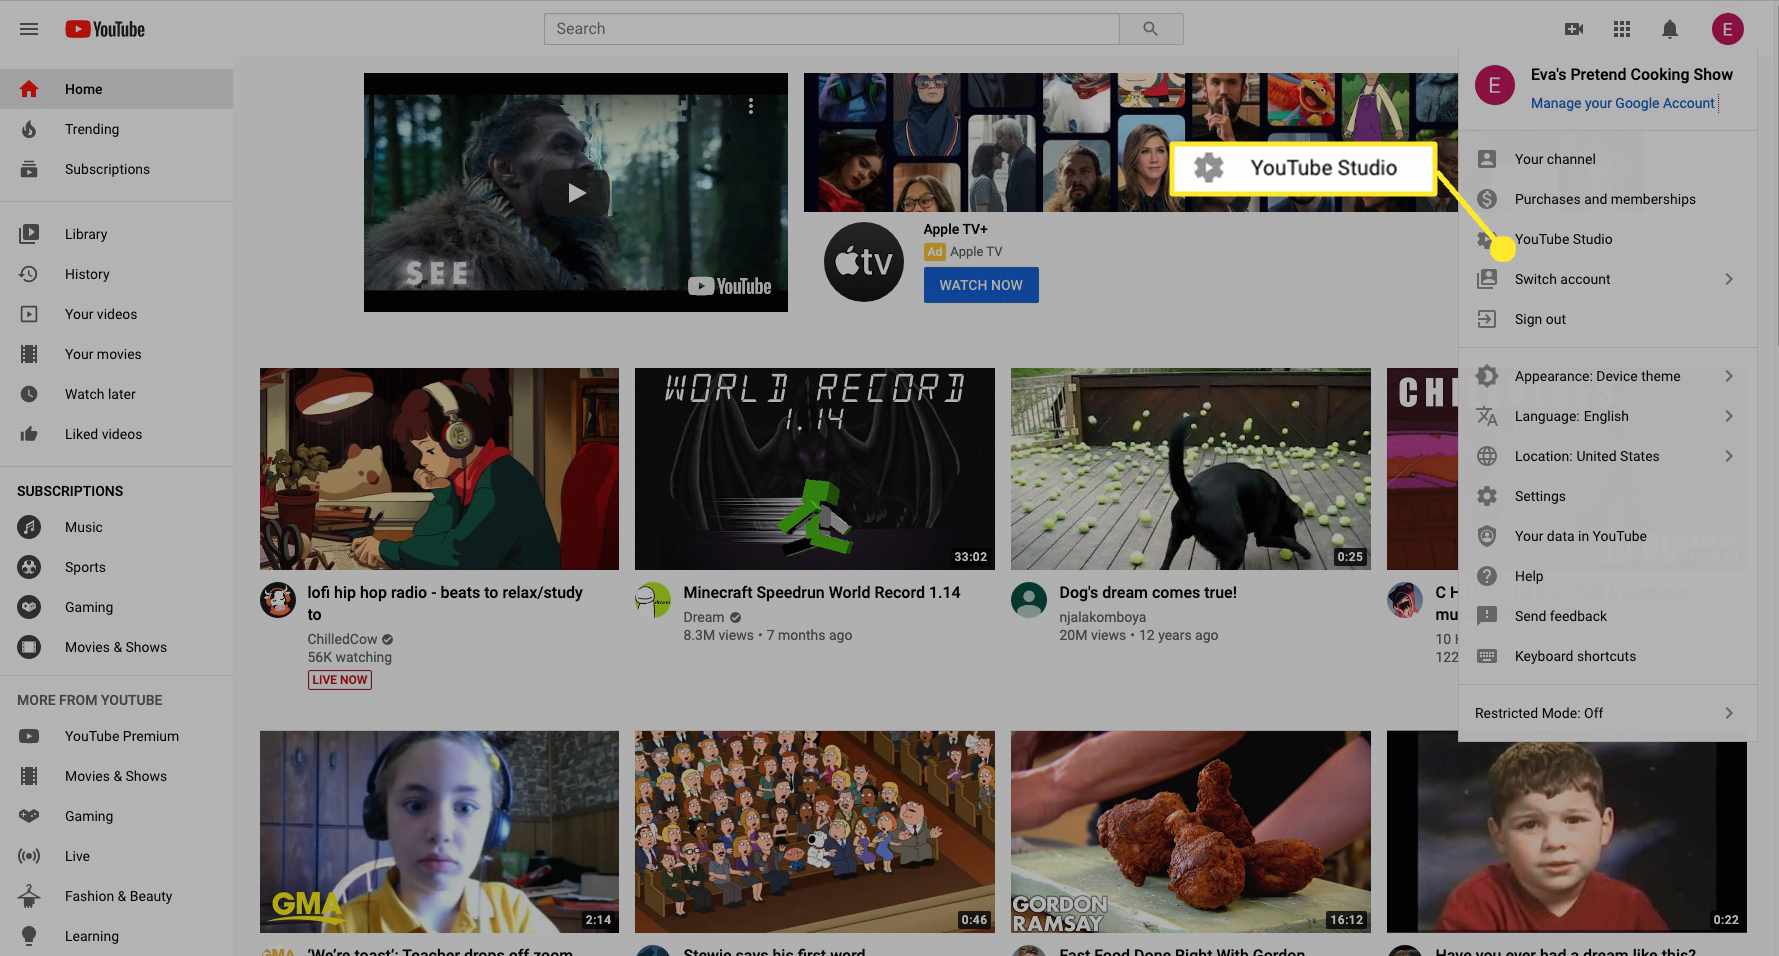Viewport: 1779px width, 956px height.
Task: Click njalakomboya channel name
Action: [x=1102, y=617]
